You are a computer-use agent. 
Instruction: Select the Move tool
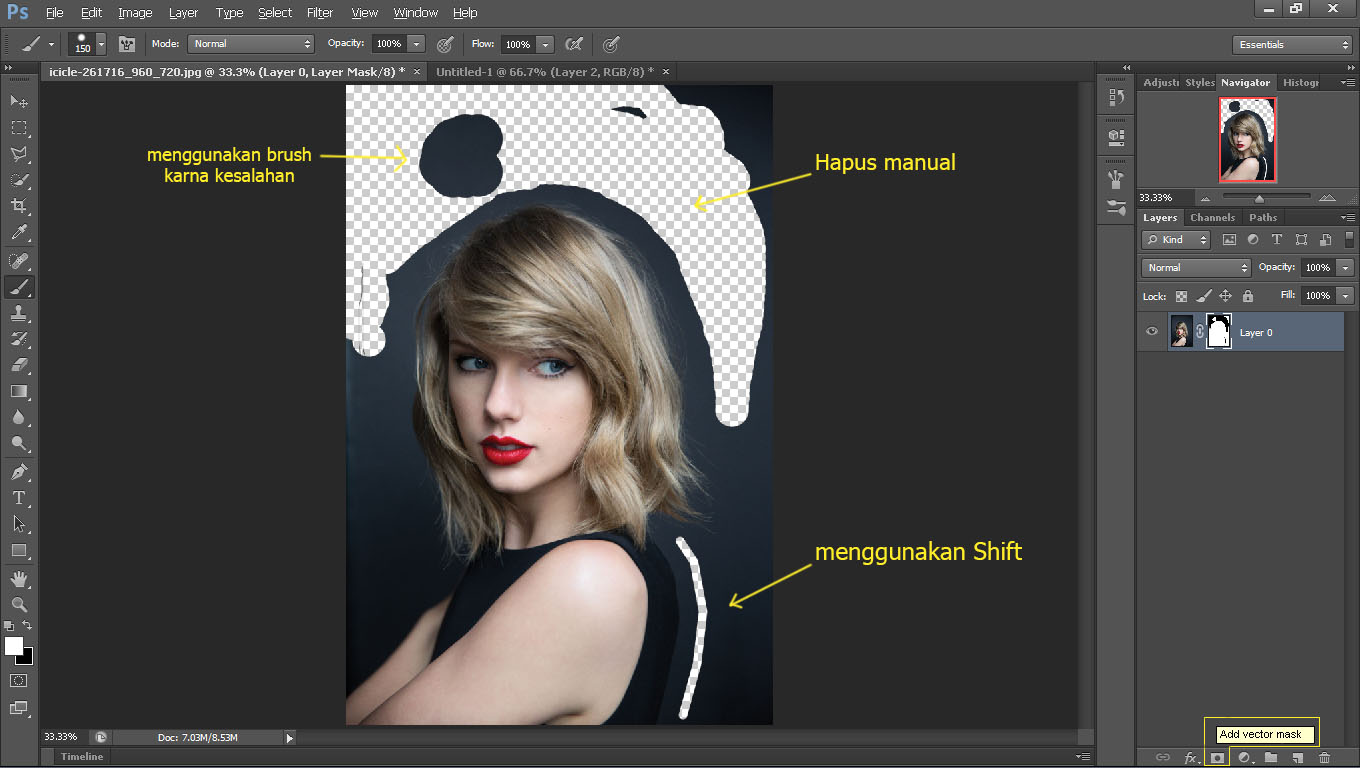[x=19, y=102]
